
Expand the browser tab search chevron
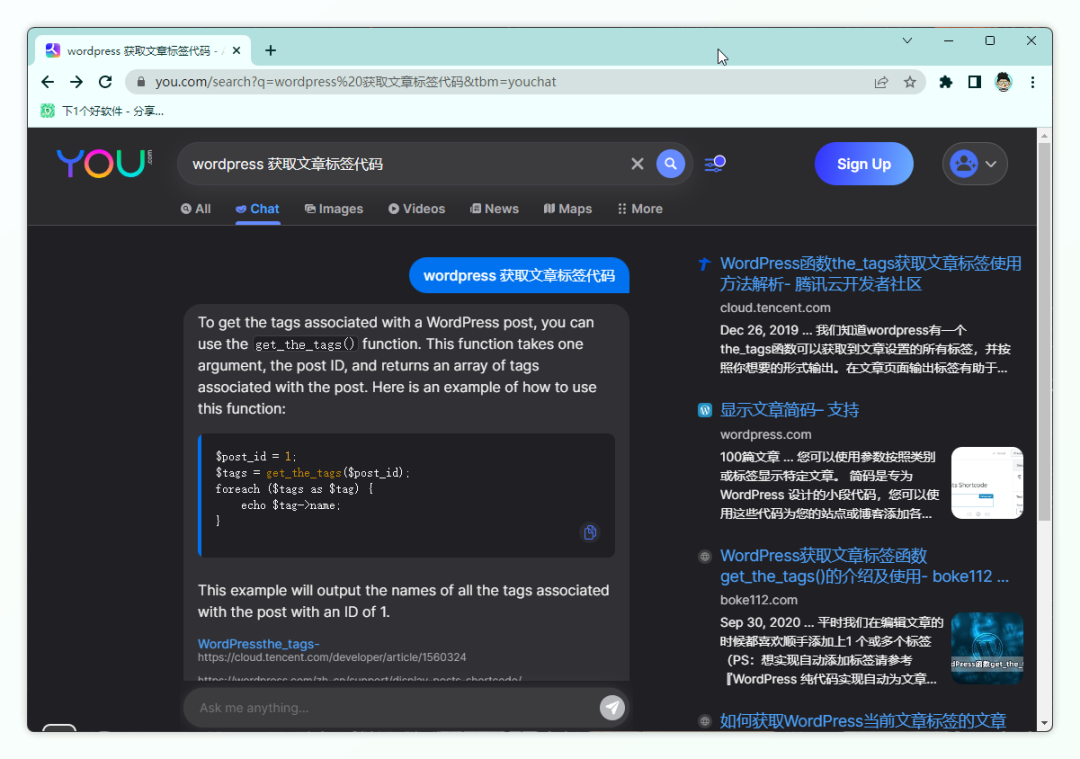906,40
